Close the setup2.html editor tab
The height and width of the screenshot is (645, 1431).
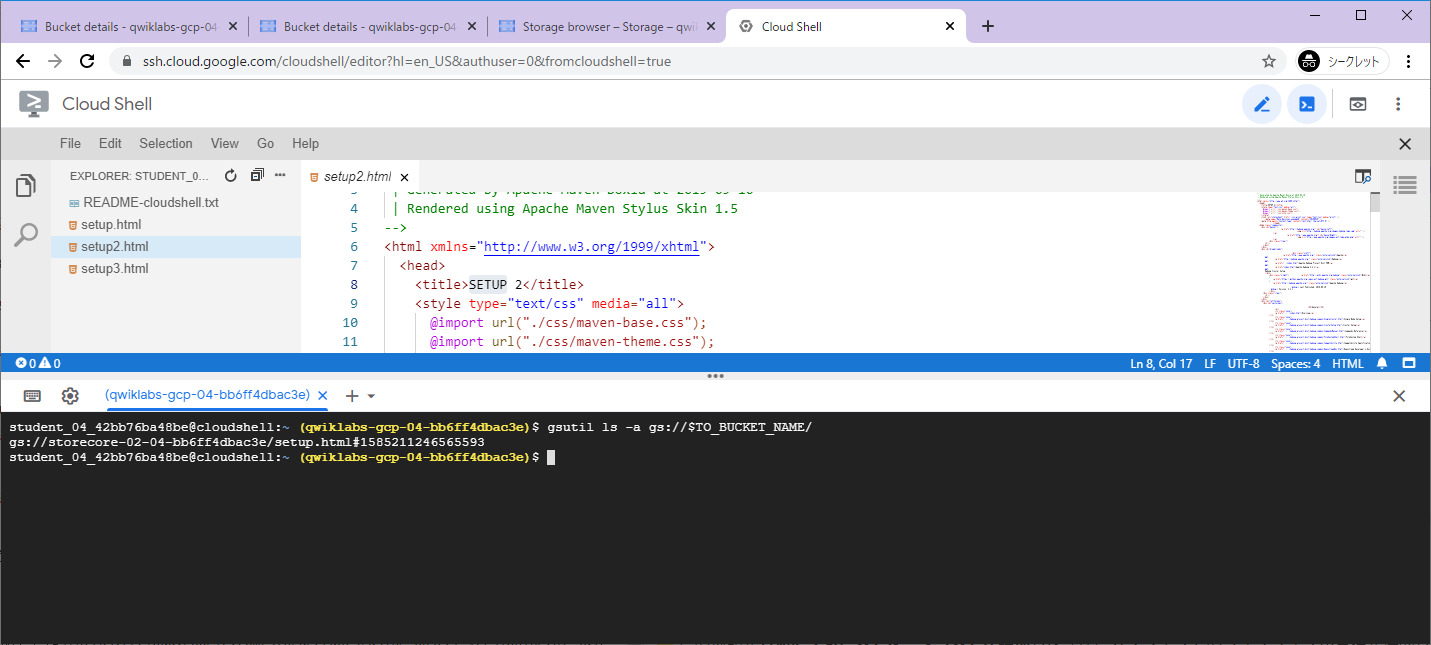point(404,177)
